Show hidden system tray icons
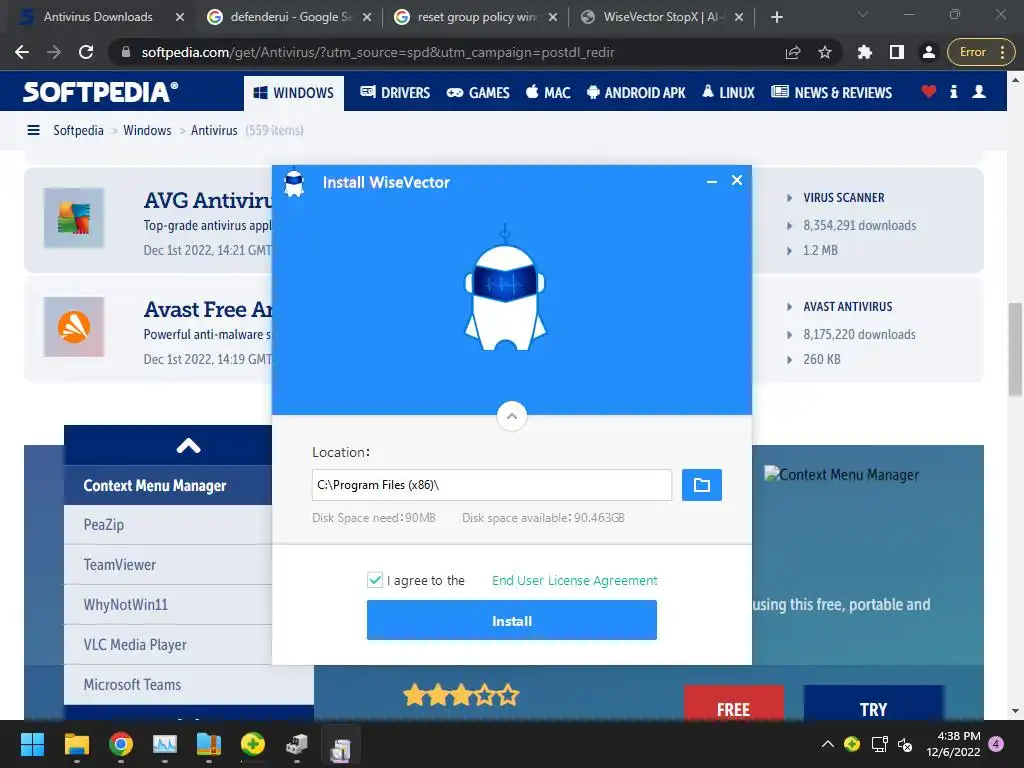 click(x=827, y=744)
